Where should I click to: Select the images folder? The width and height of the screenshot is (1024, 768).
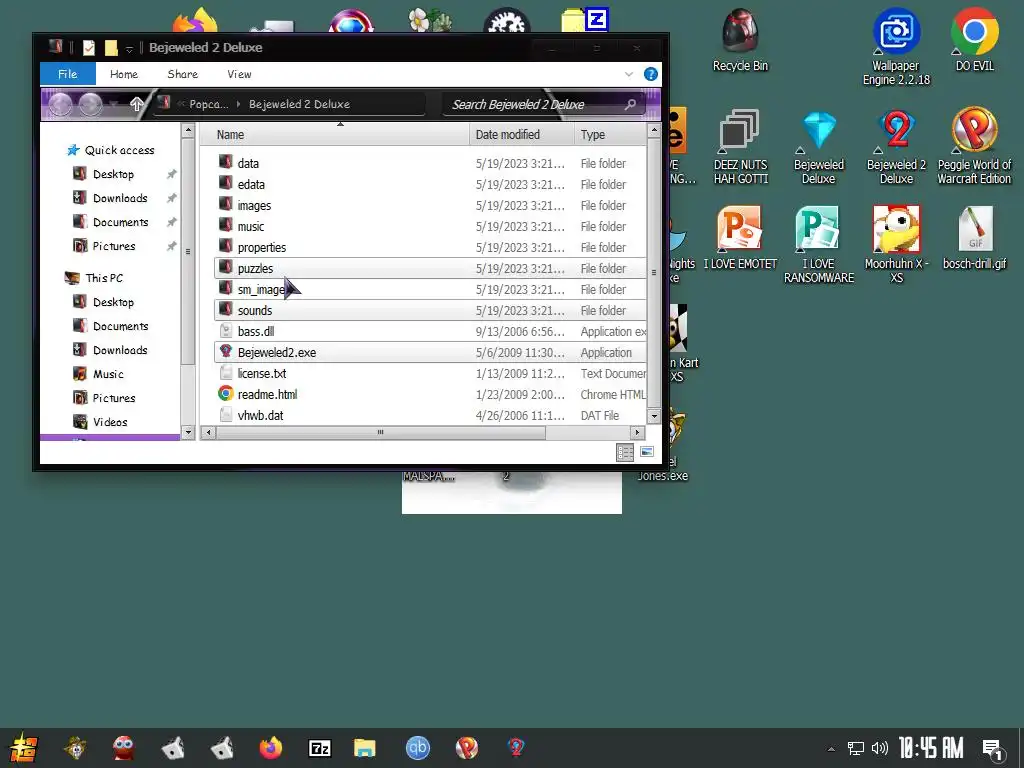click(x=254, y=205)
